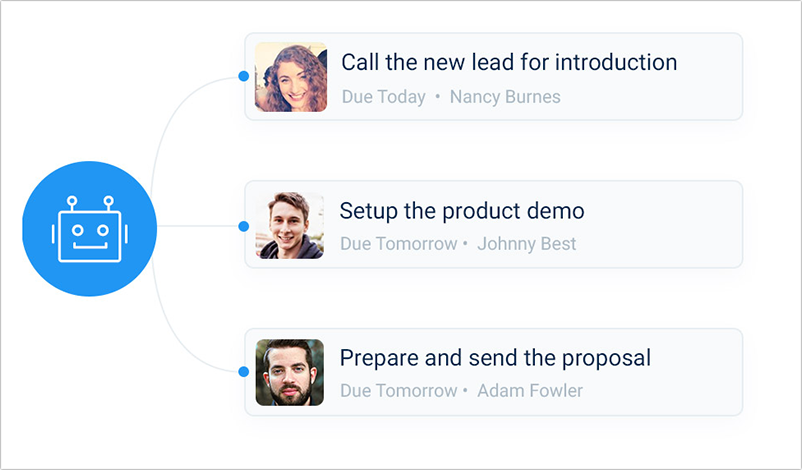Click the blue robot automation icon
Image resolution: width=802 pixels, height=470 pixels.
point(90,229)
